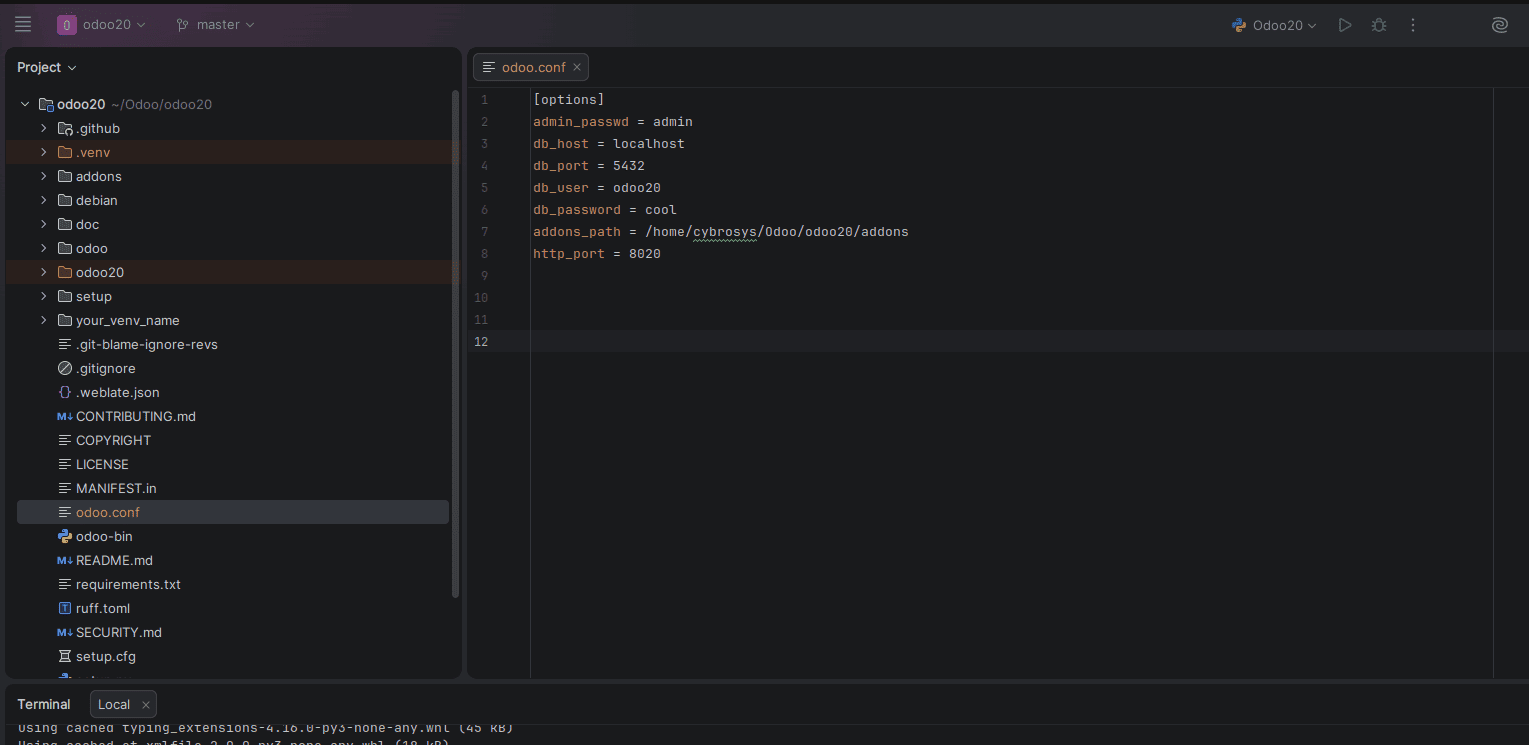Click the README.md markdown icon
This screenshot has height=745, width=1529.
click(x=65, y=560)
